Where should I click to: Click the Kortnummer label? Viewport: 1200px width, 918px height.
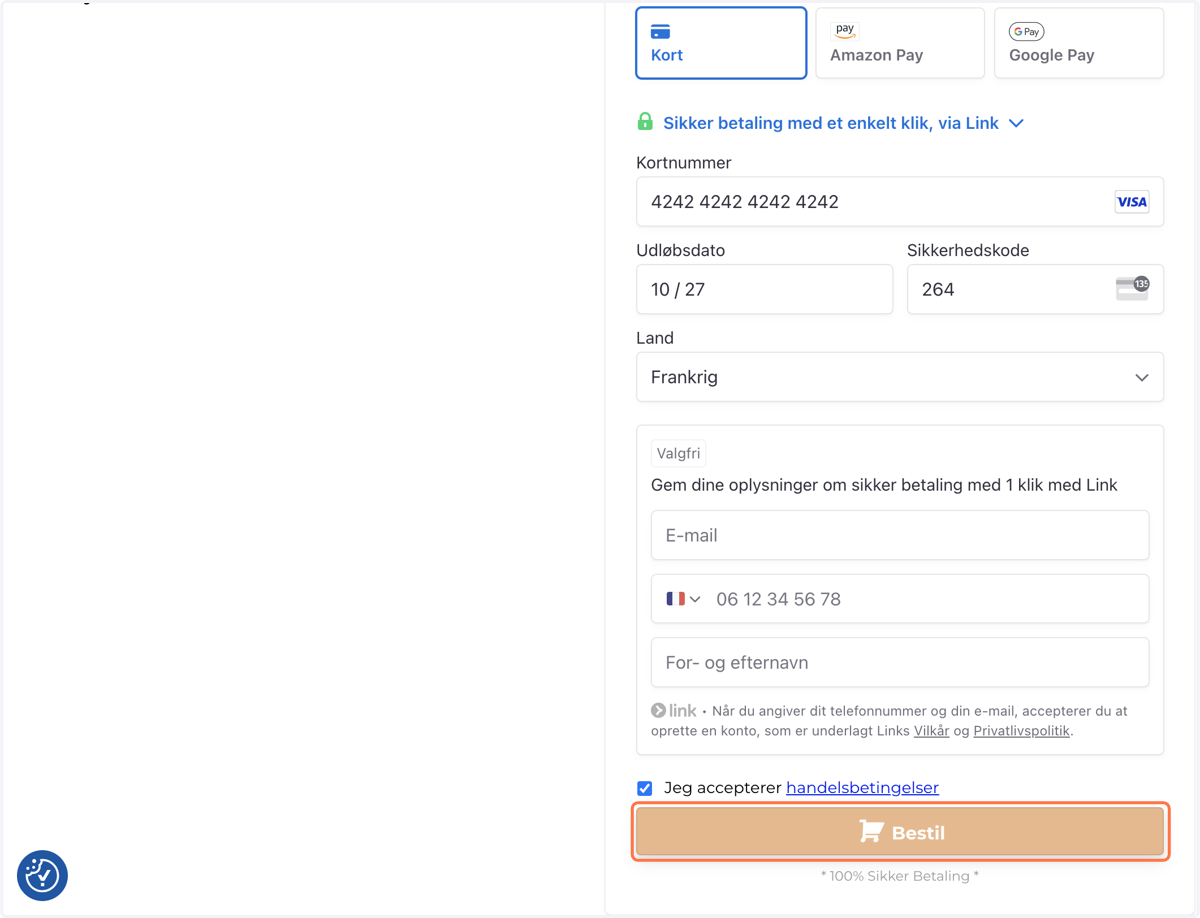[x=683, y=163]
